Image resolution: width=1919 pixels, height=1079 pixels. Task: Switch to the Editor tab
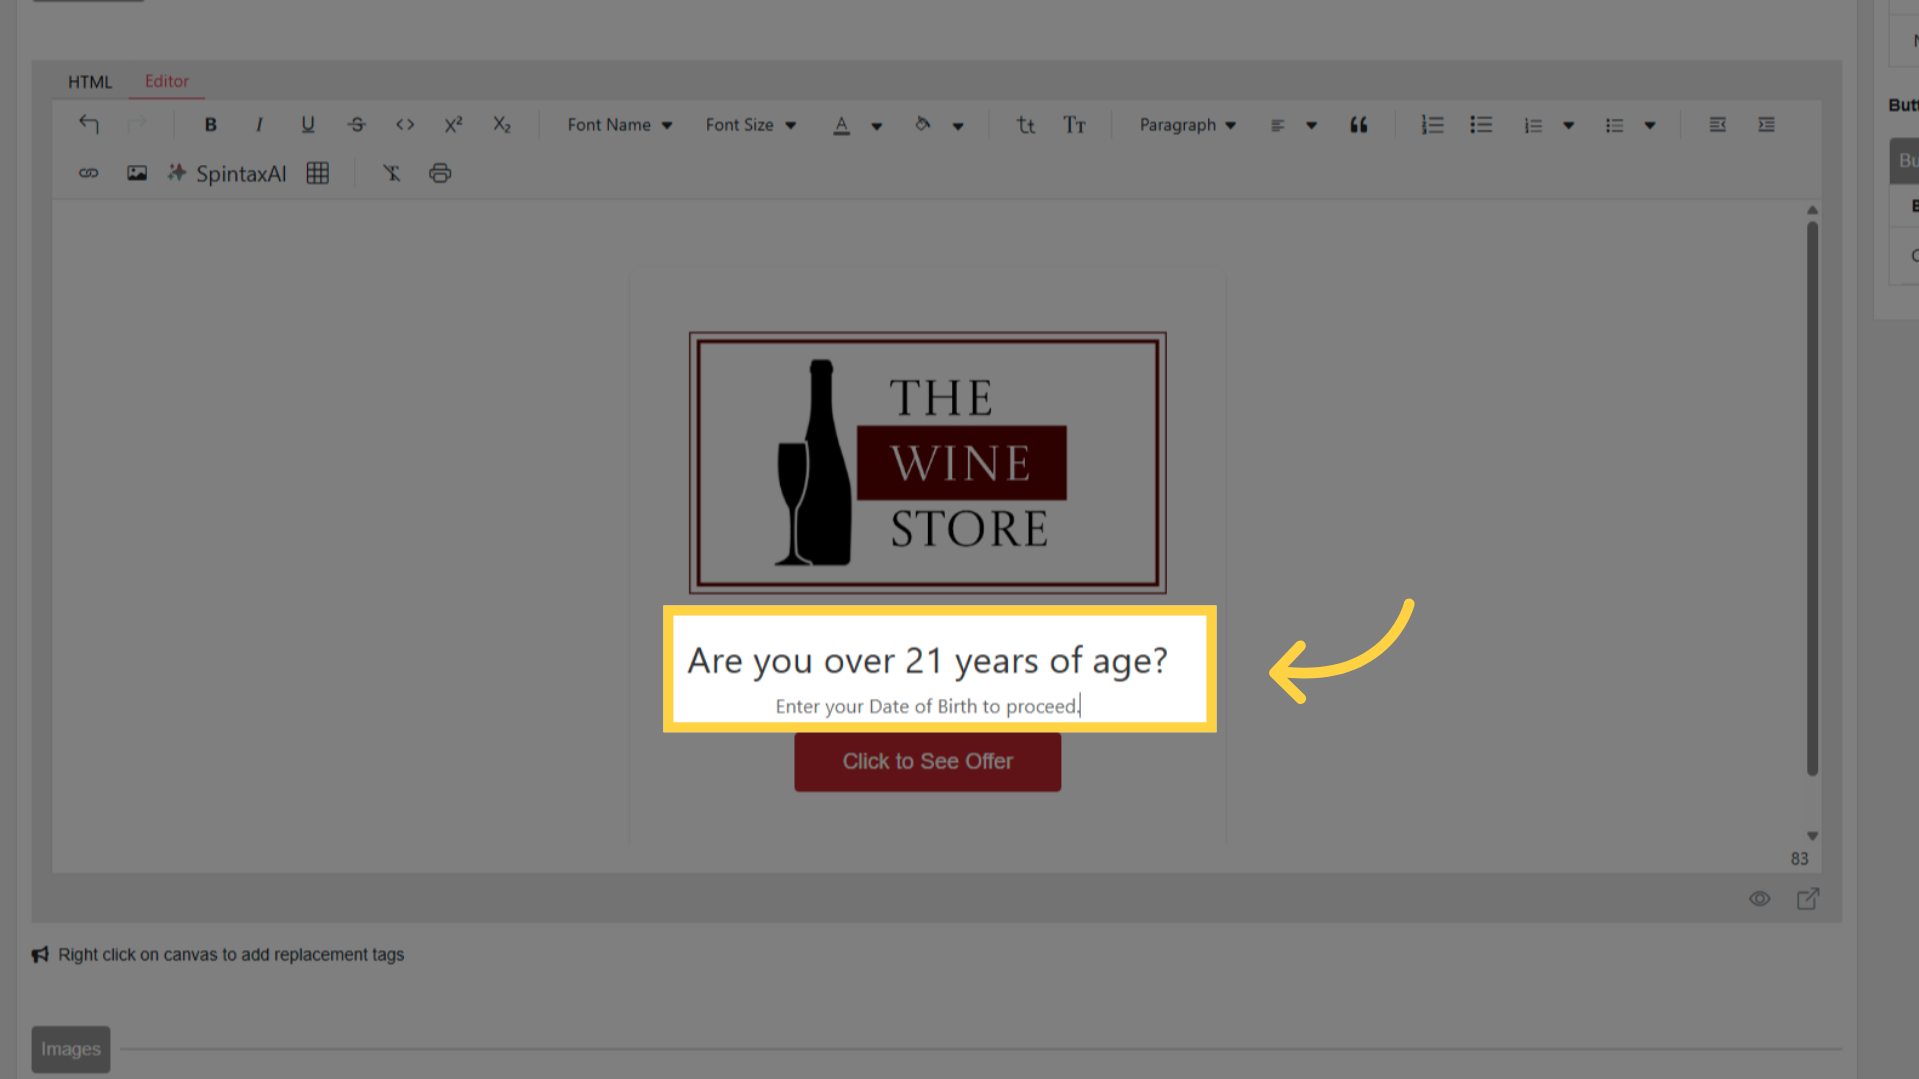pos(167,81)
